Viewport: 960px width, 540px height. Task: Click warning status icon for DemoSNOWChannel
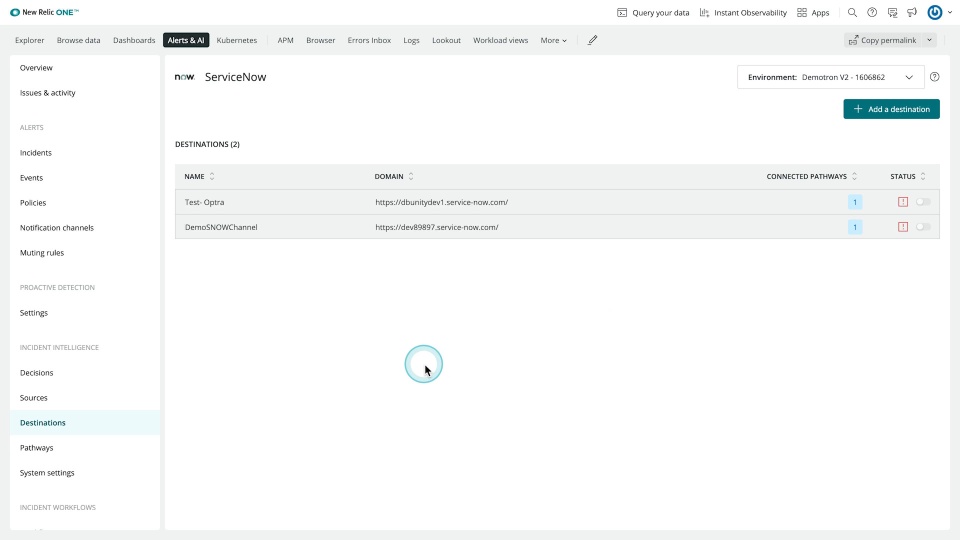[x=903, y=227]
